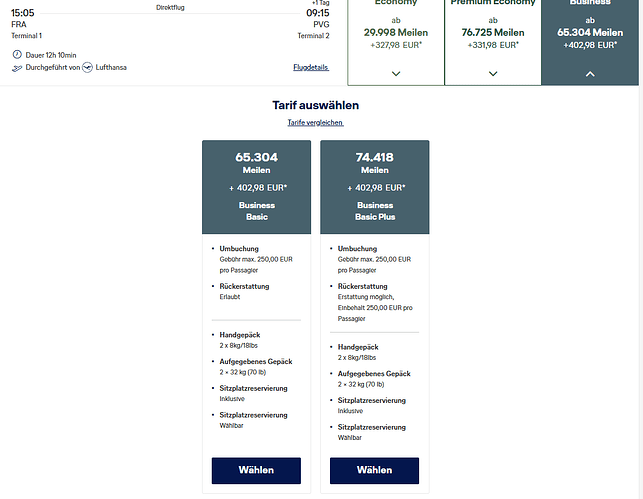
Task: Click Terminal 2 under PVG
Action: coord(313,36)
